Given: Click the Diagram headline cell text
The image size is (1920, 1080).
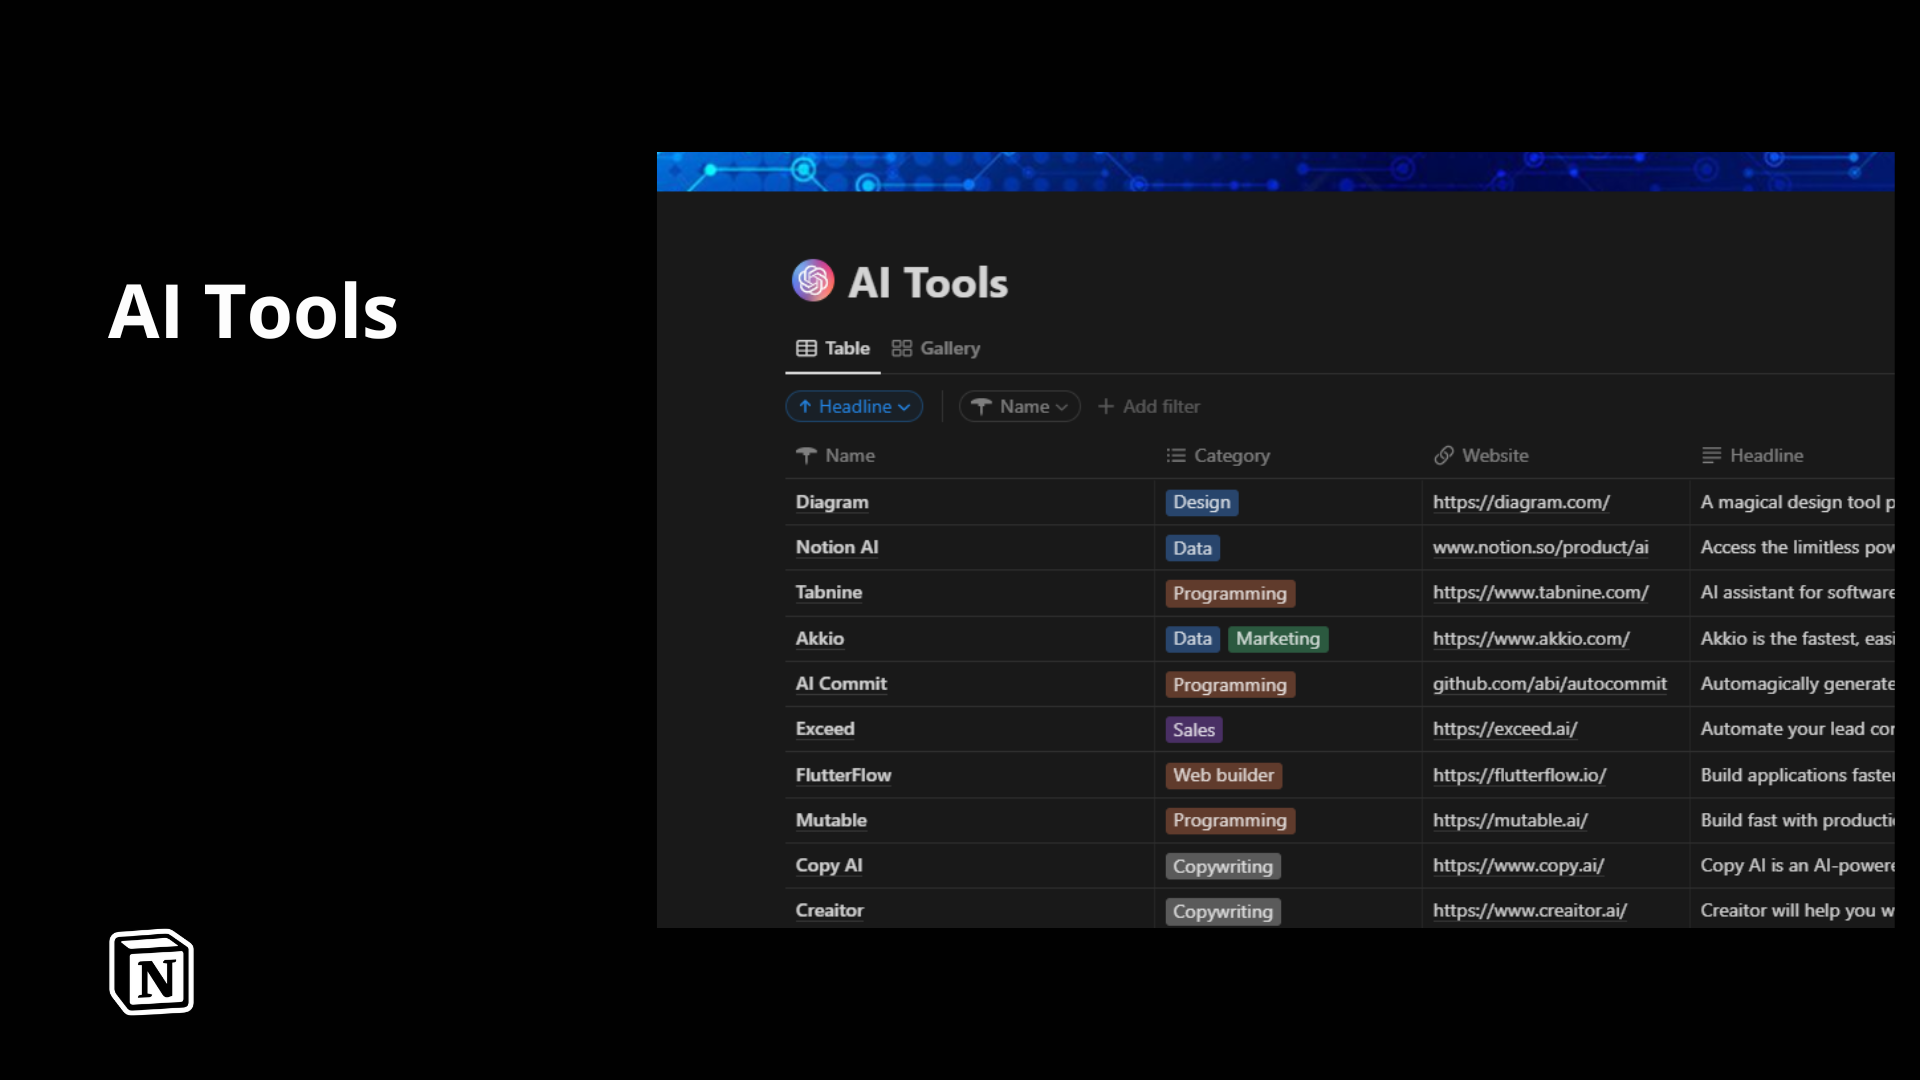Looking at the screenshot, I should pyautogui.click(x=1797, y=502).
